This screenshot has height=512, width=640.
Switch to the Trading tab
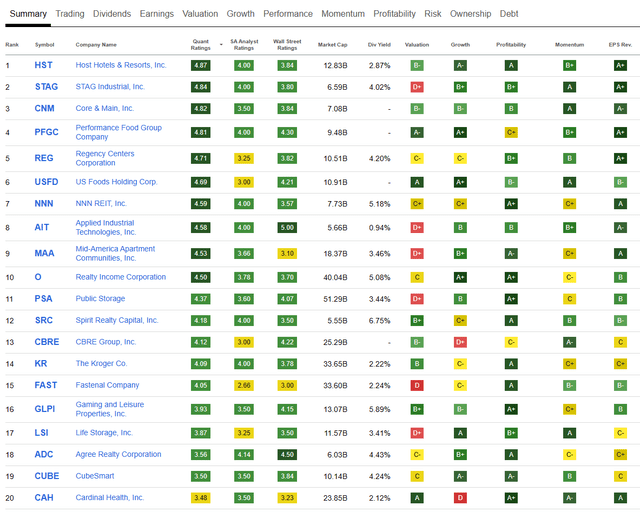pyautogui.click(x=70, y=14)
